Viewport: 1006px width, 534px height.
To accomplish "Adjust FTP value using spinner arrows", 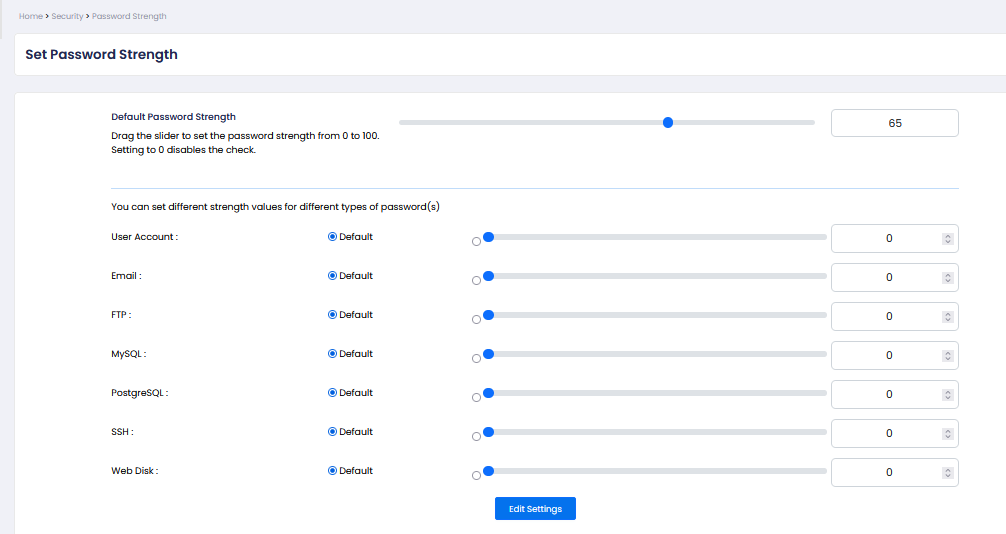I will click(x=947, y=317).
